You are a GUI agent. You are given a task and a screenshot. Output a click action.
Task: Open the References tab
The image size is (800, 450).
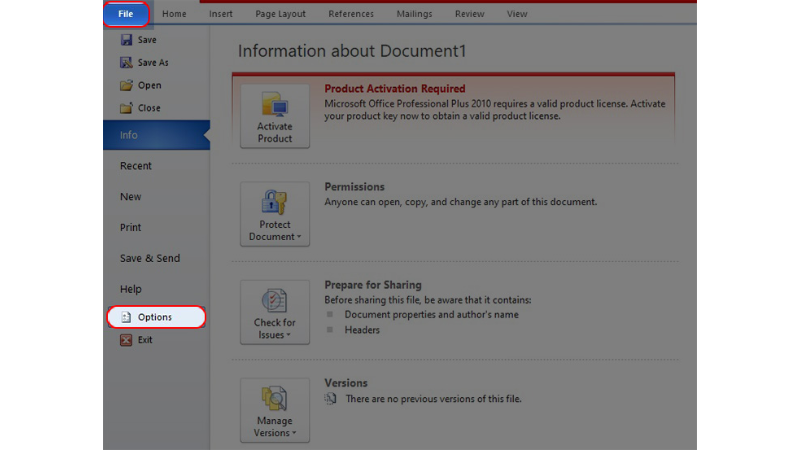[x=351, y=14]
